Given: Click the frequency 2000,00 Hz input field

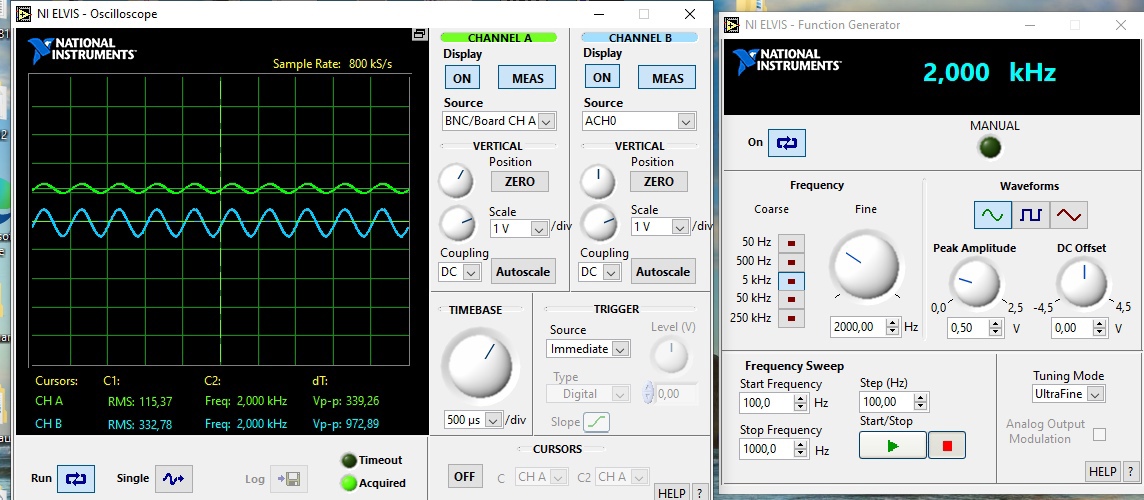Looking at the screenshot, I should (x=858, y=327).
